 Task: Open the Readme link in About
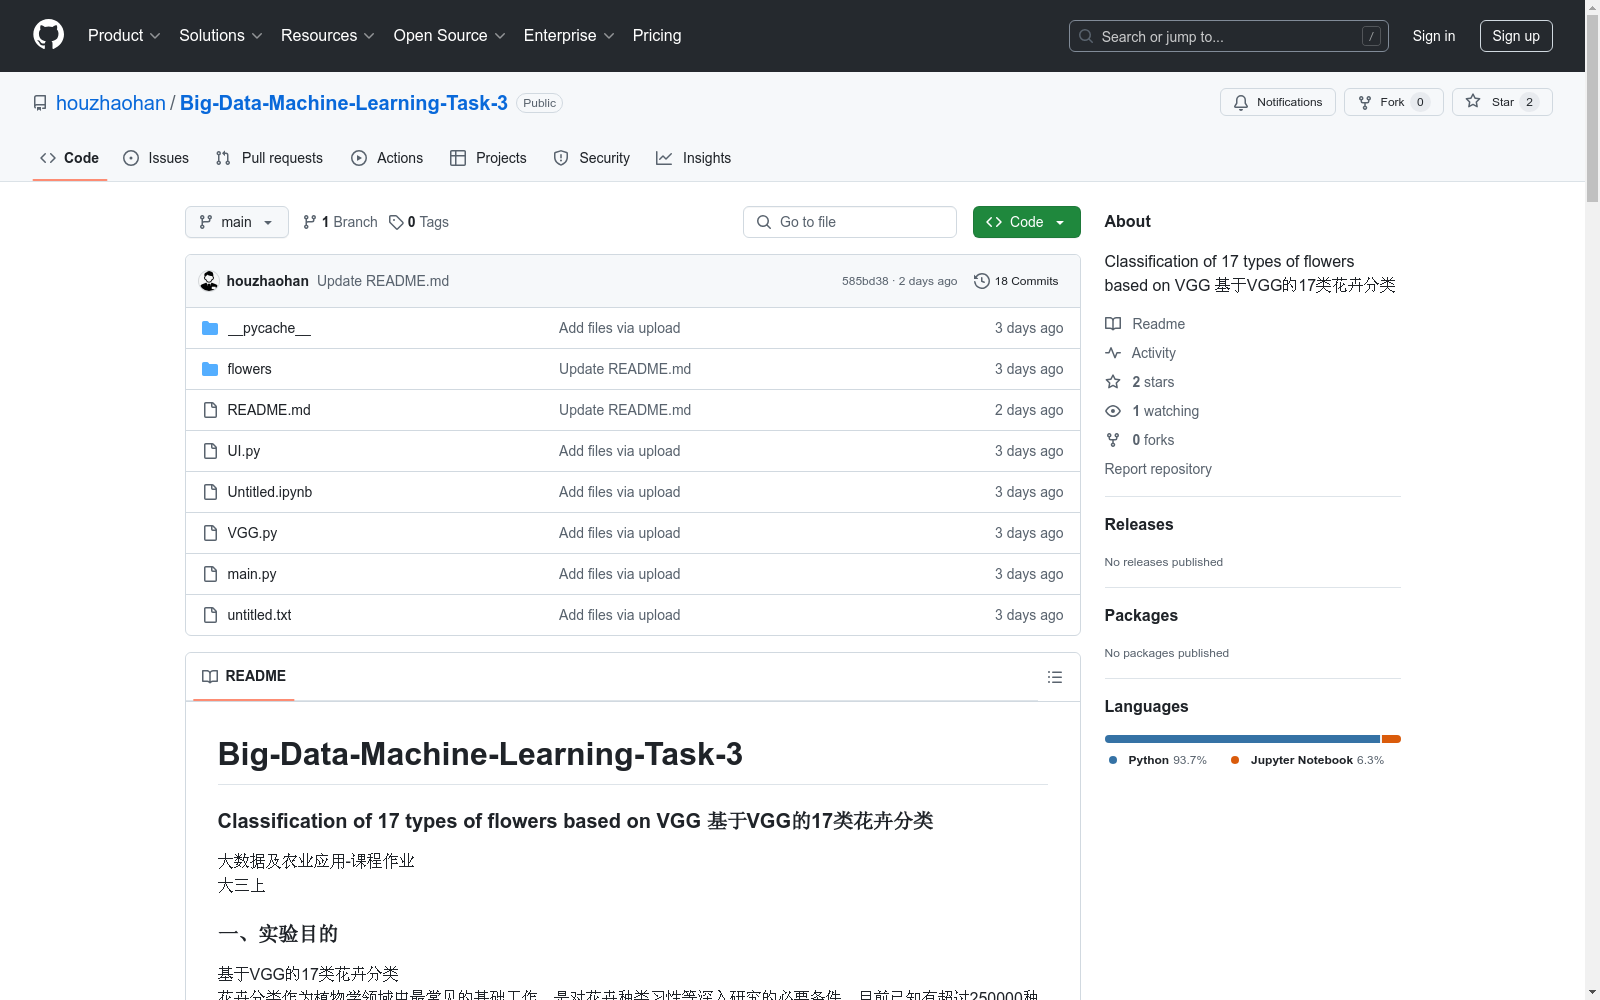point(1145,324)
